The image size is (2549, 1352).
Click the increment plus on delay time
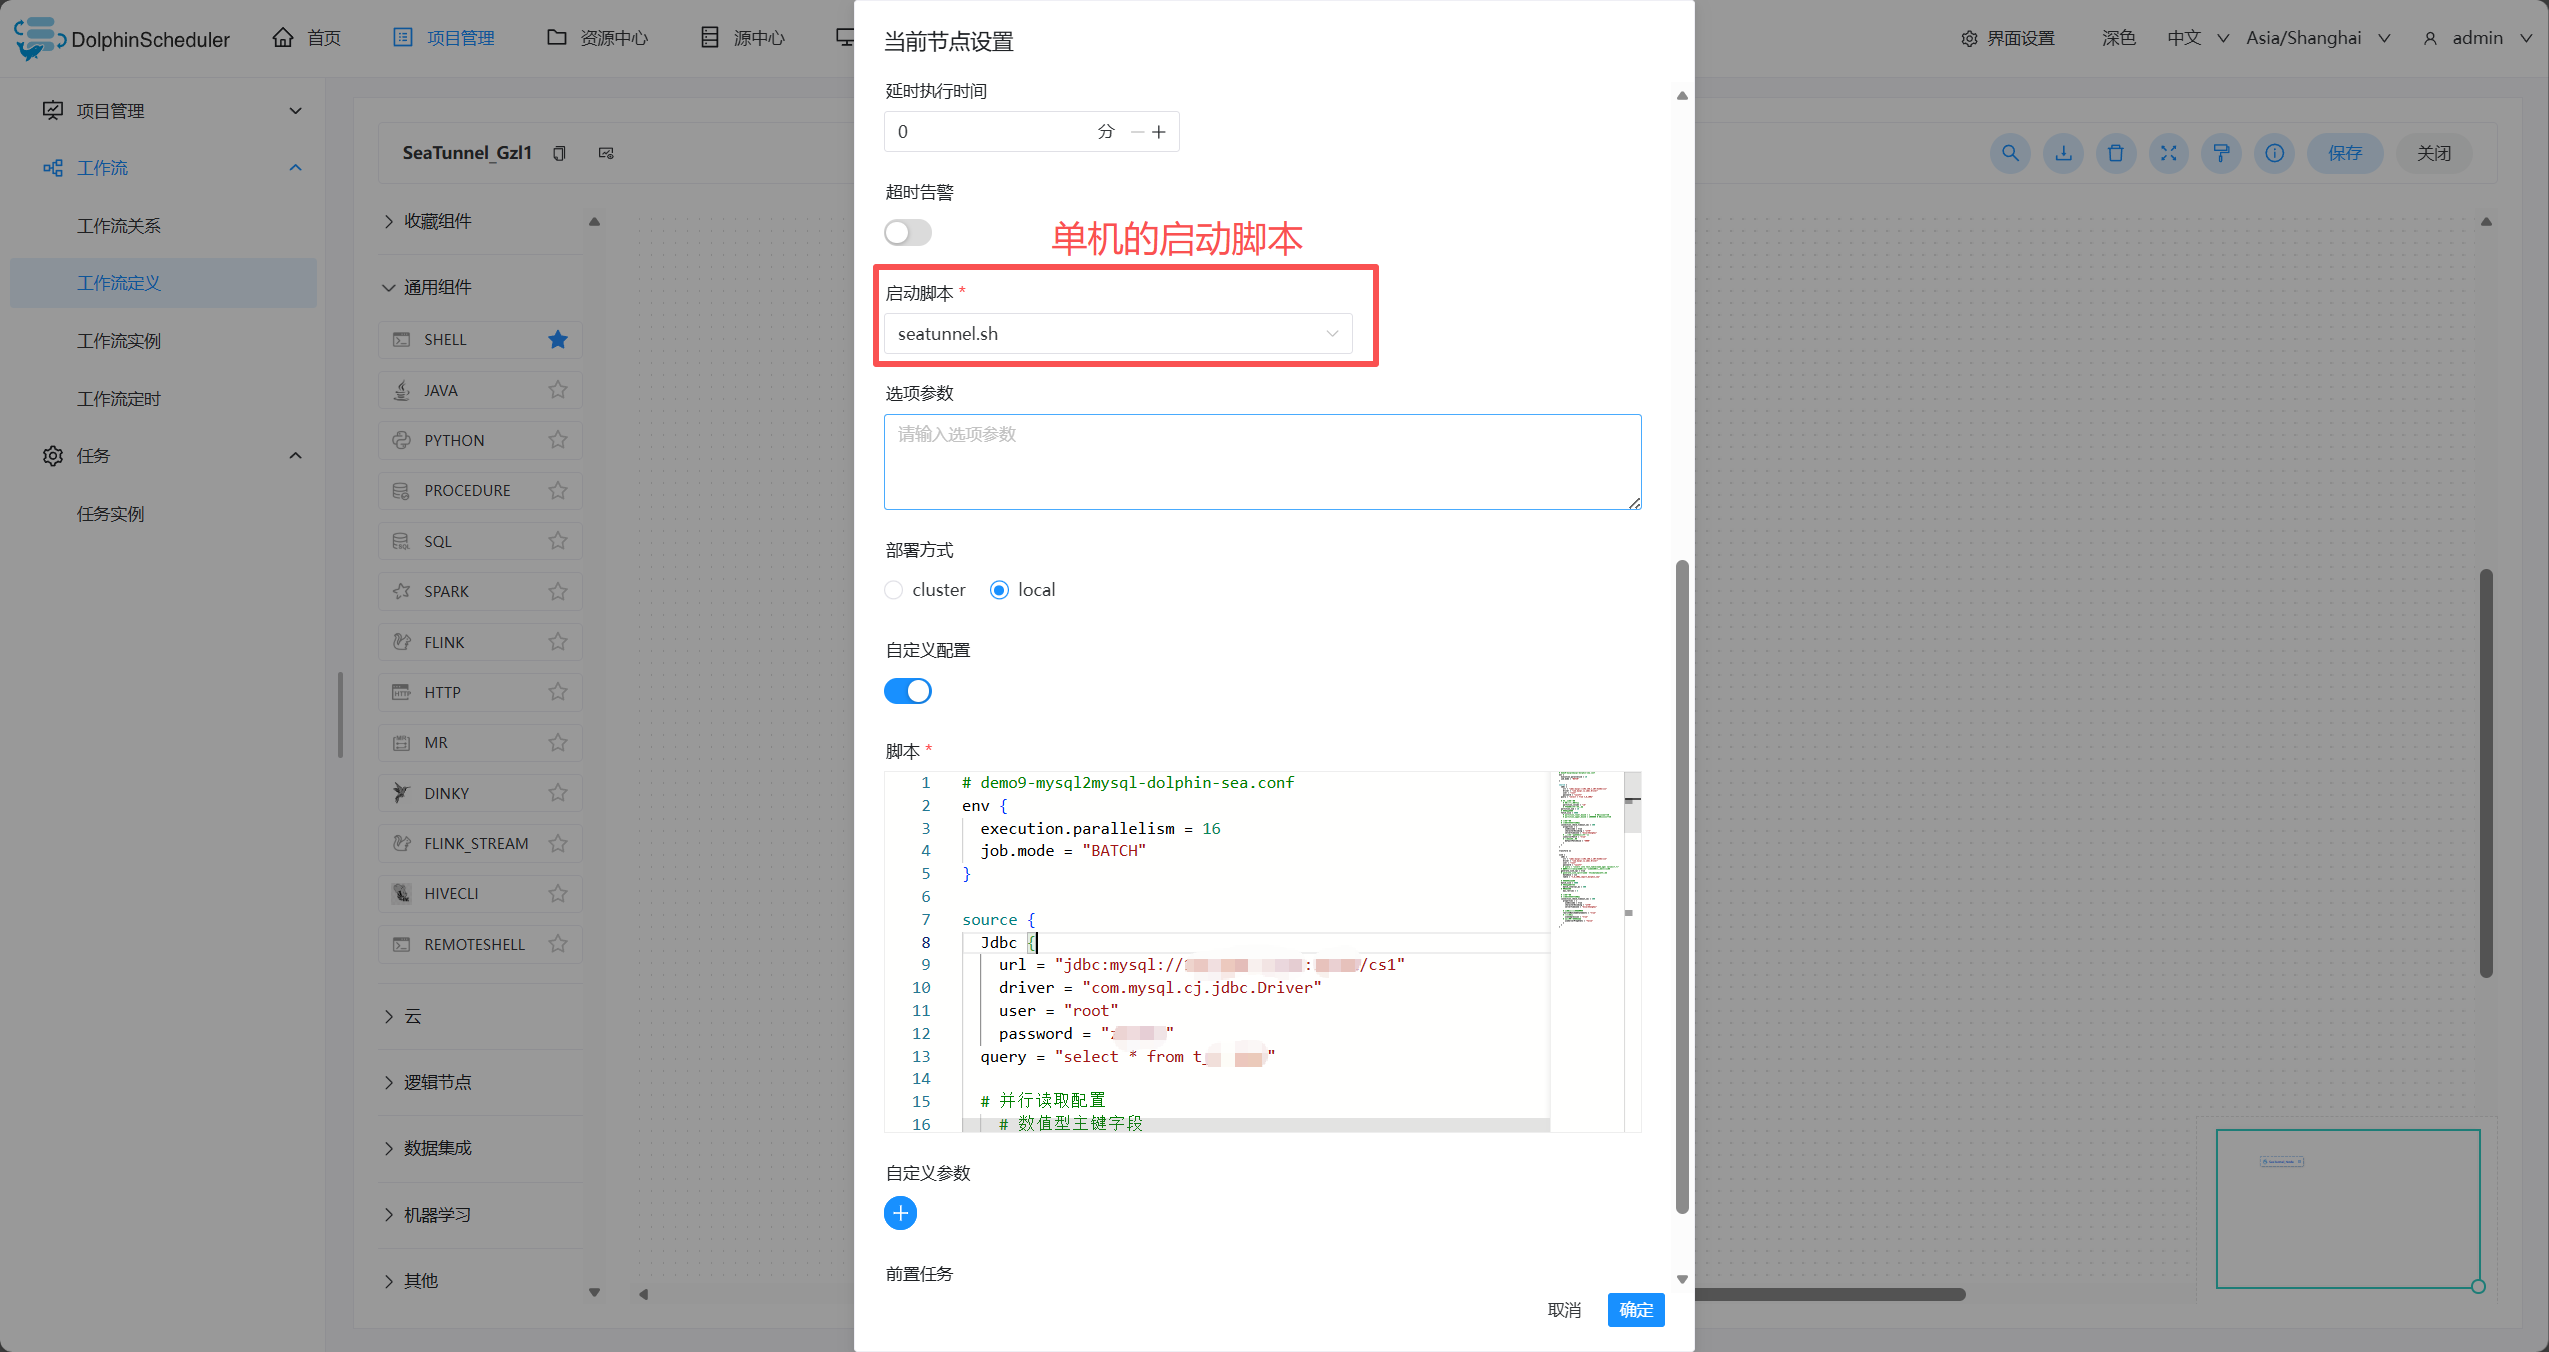[1159, 132]
